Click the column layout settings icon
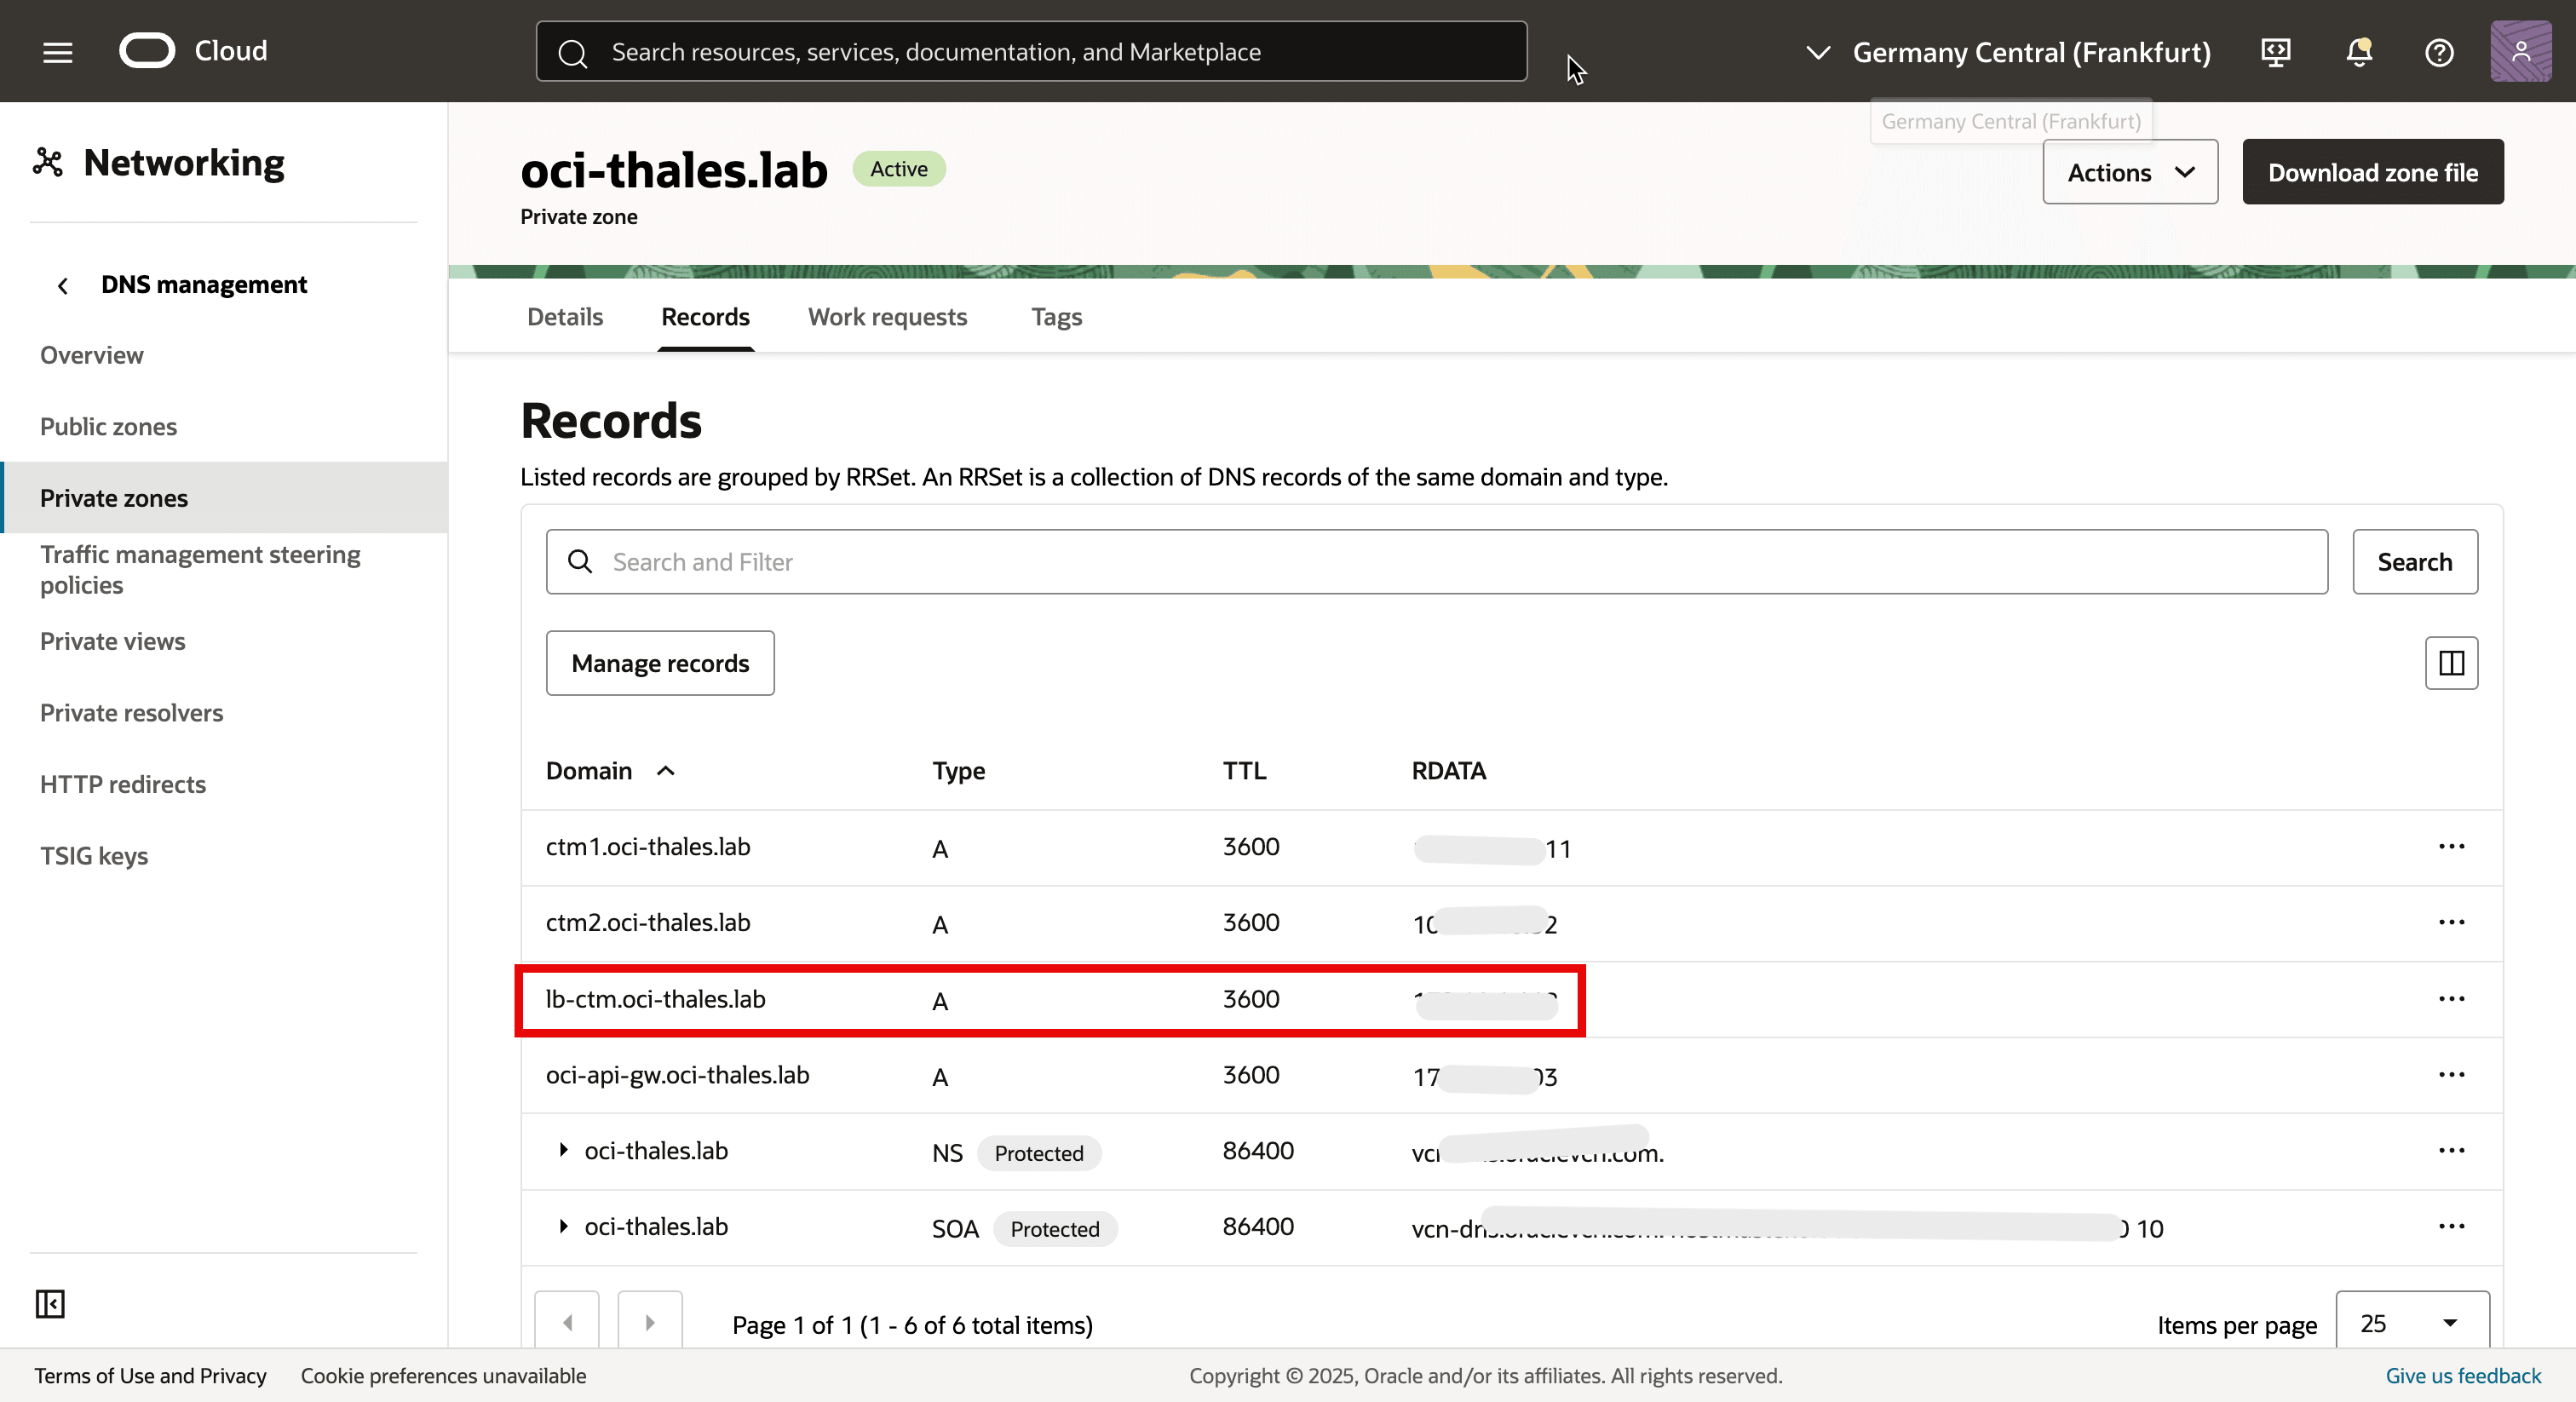The height and width of the screenshot is (1402, 2576). click(2451, 663)
